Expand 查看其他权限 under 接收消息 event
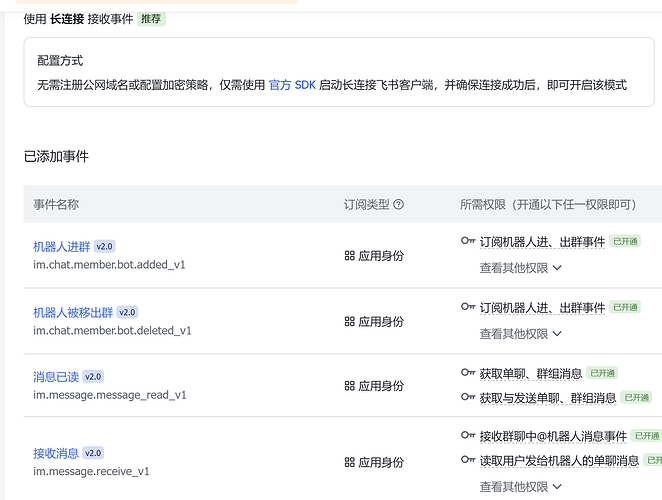The width and height of the screenshot is (662, 500). (520, 487)
